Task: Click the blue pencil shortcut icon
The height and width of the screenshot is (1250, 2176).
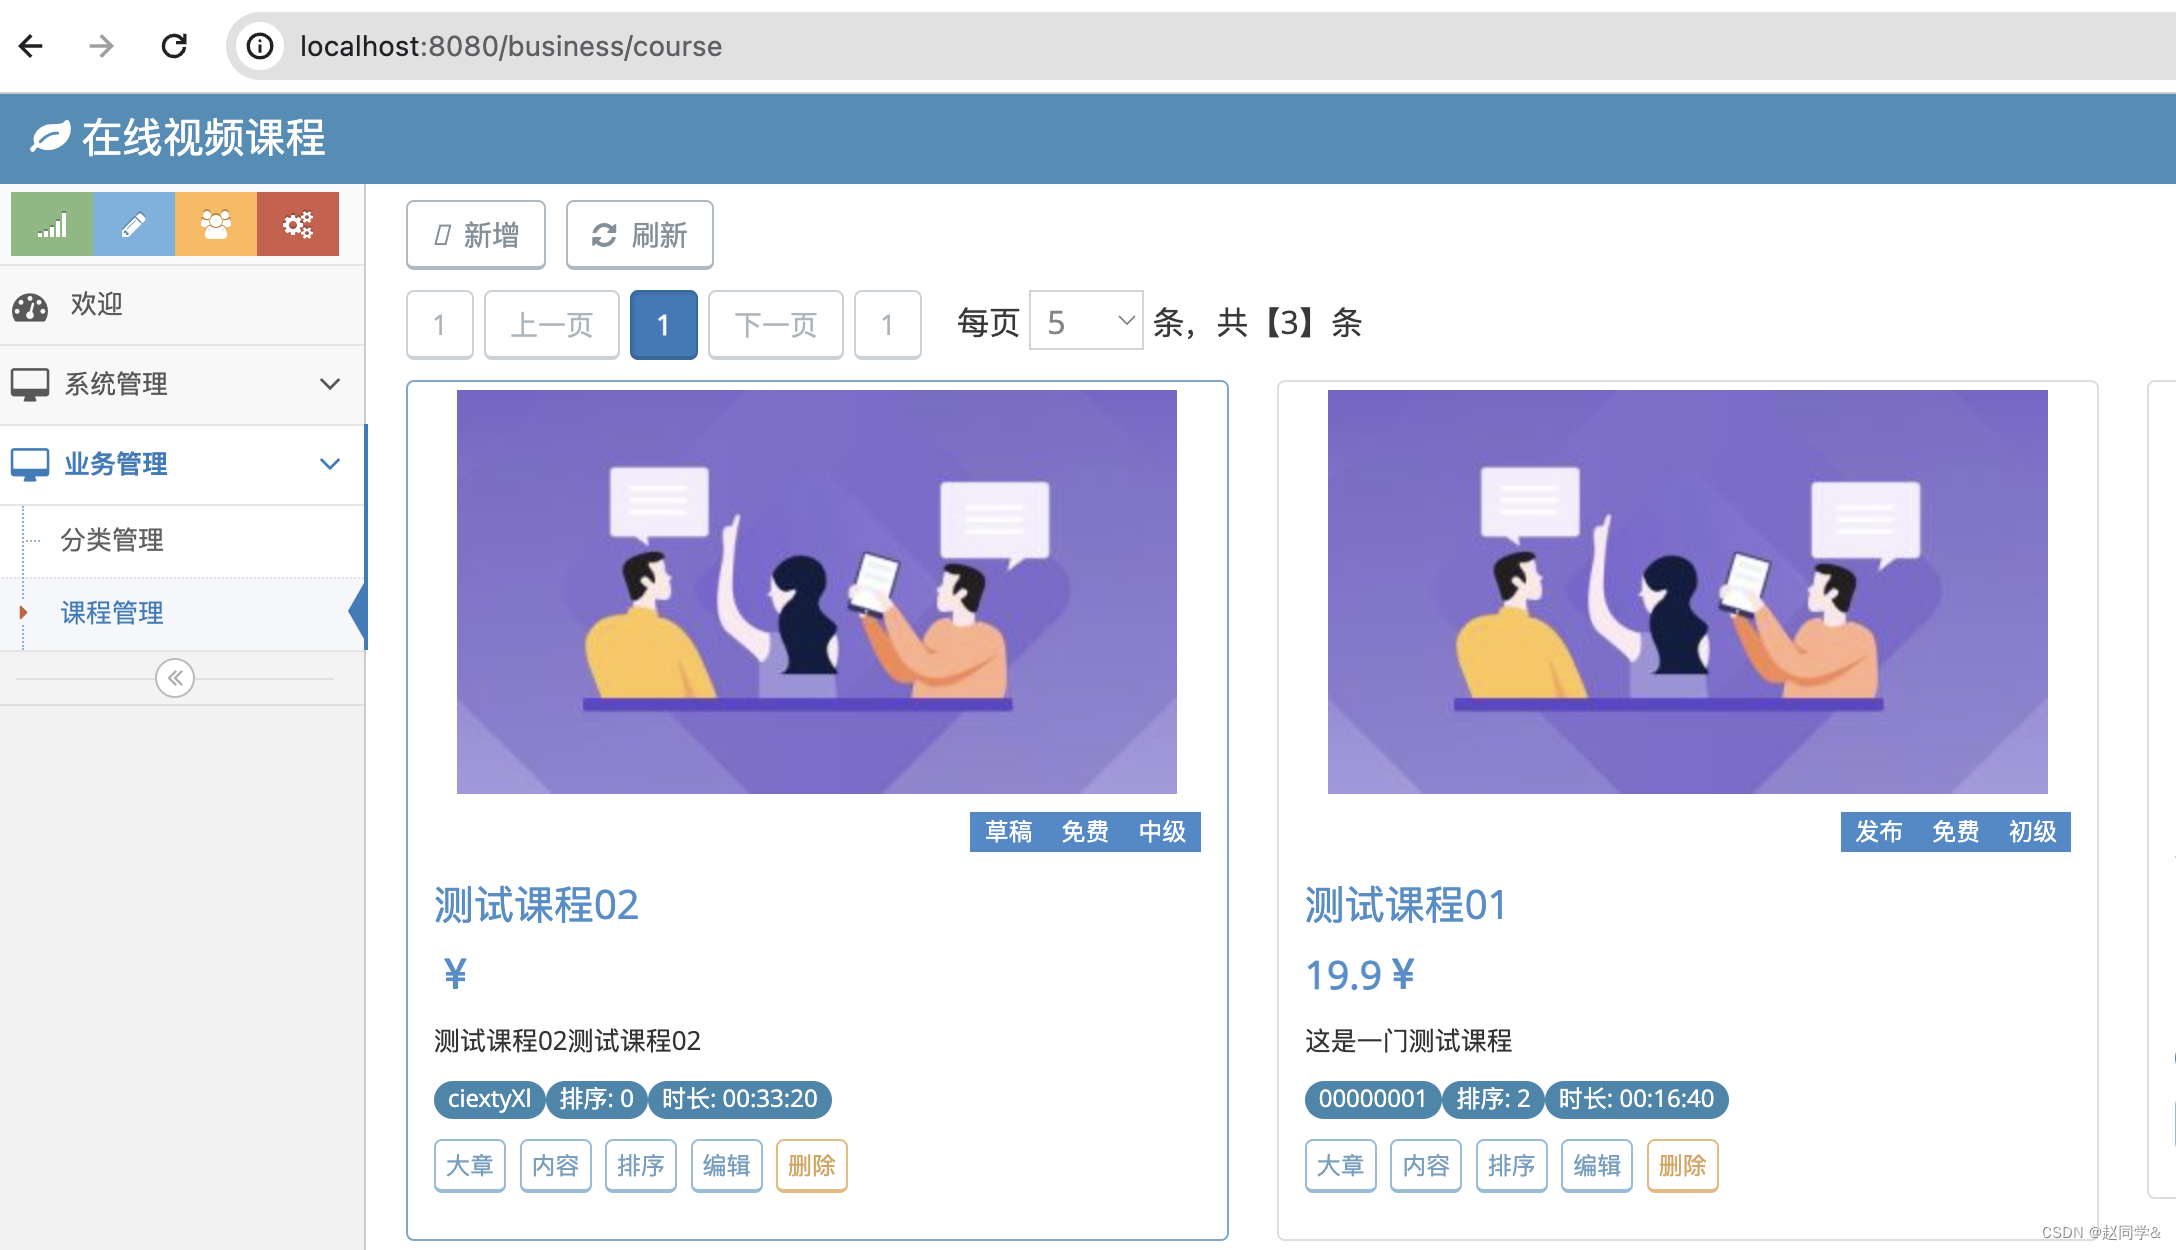Action: [x=134, y=224]
